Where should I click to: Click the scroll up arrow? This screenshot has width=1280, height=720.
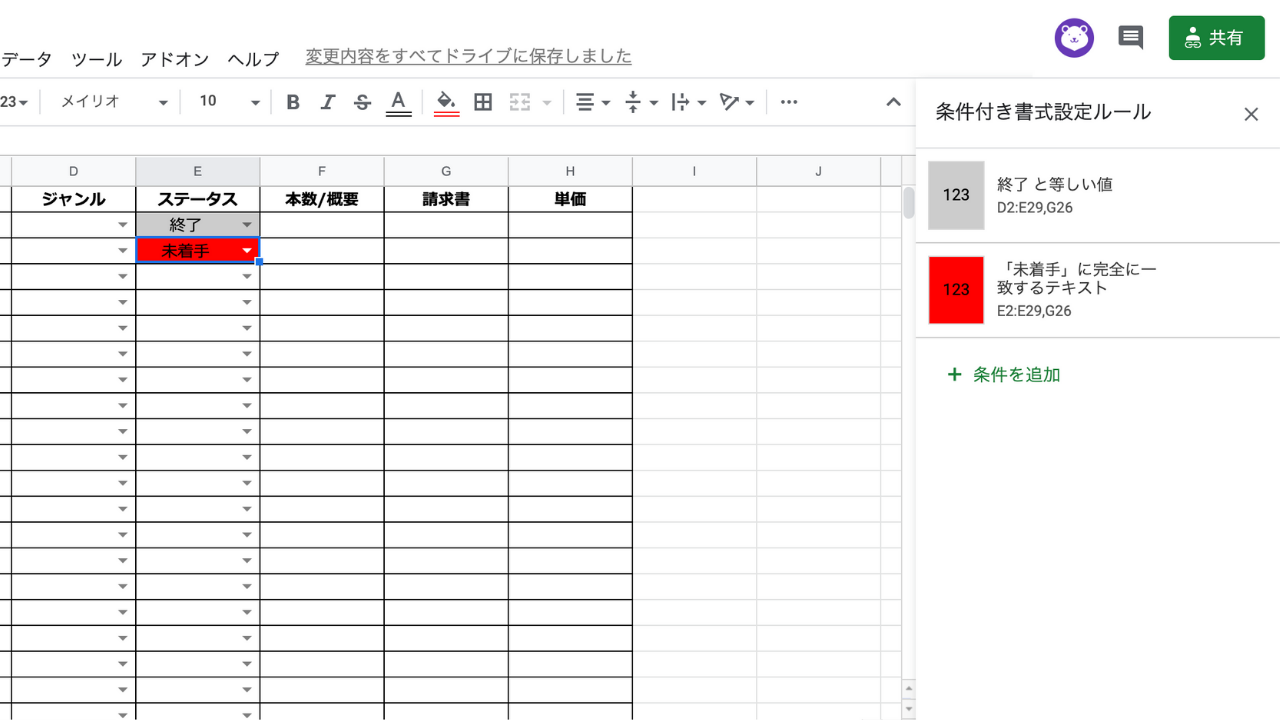pyautogui.click(x=909, y=690)
